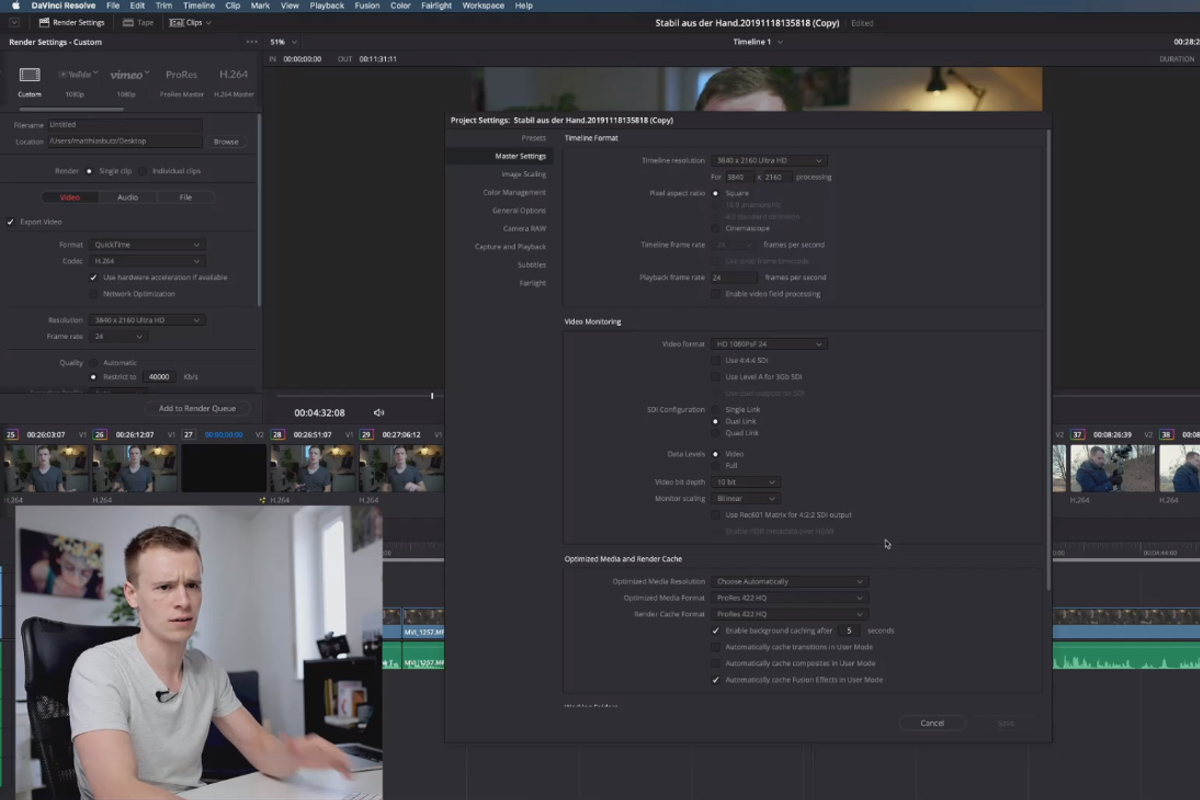The image size is (1200, 800).
Task: Enable Network Optimization checkbox
Action: click(x=93, y=294)
